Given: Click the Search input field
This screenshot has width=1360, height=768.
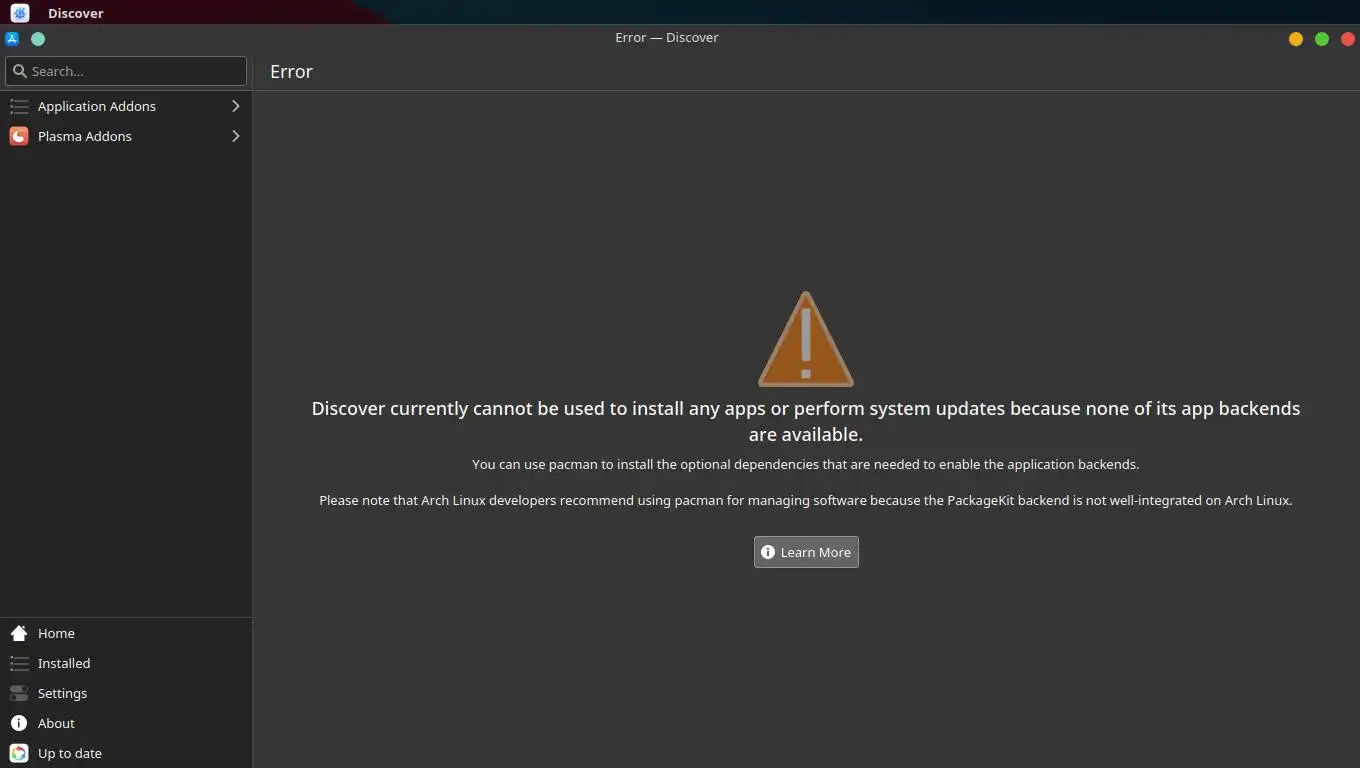Looking at the screenshot, I should tap(126, 71).
